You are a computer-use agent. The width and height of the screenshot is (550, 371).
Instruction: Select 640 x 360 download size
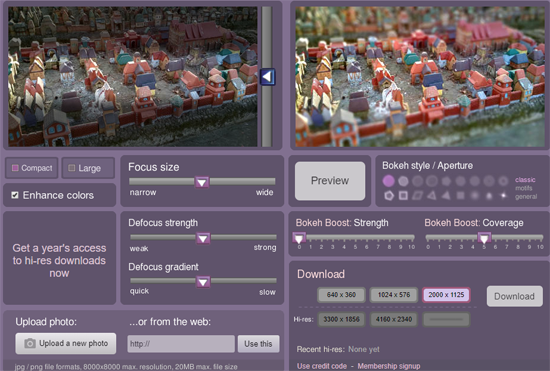(x=341, y=295)
